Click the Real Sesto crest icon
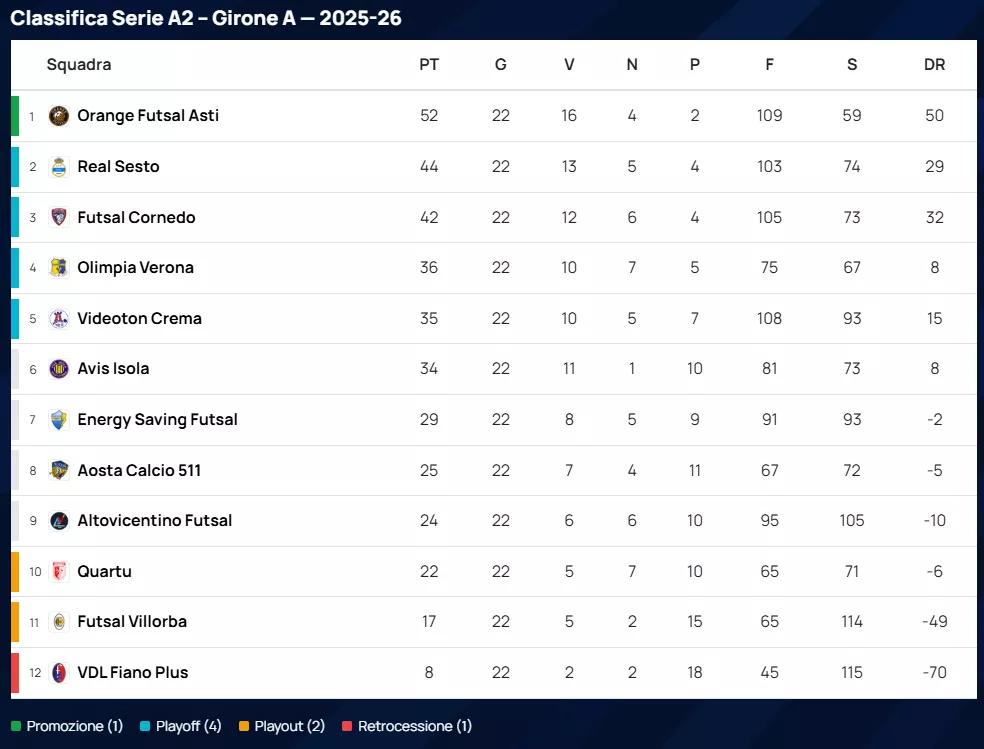Image resolution: width=984 pixels, height=749 pixels. tap(59, 167)
